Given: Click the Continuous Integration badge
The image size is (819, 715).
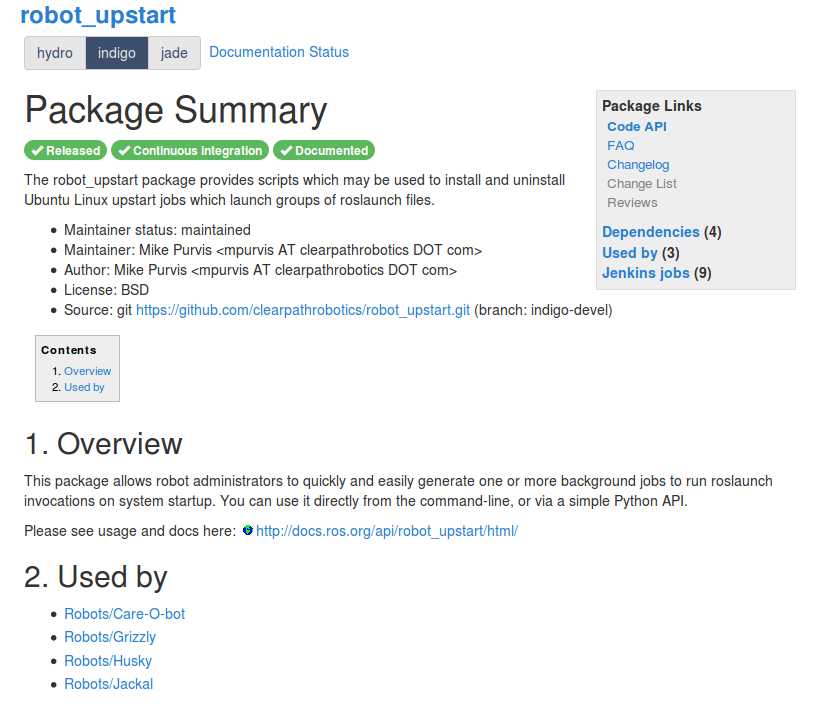Looking at the screenshot, I should point(190,150).
